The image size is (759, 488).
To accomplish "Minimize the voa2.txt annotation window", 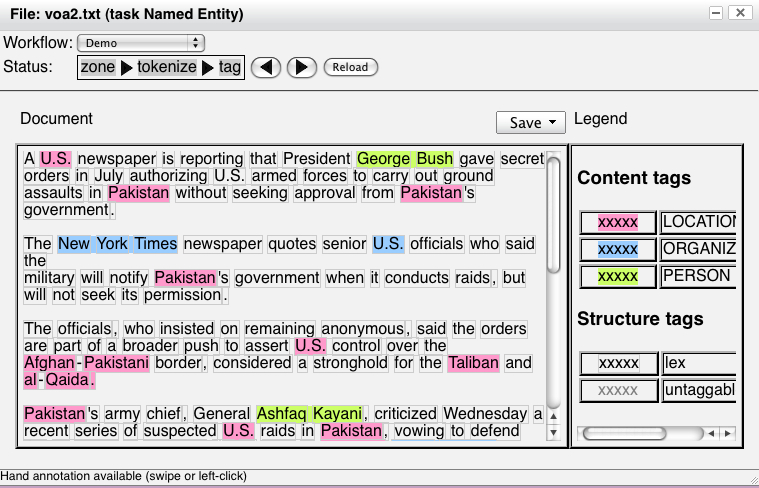I will (716, 13).
